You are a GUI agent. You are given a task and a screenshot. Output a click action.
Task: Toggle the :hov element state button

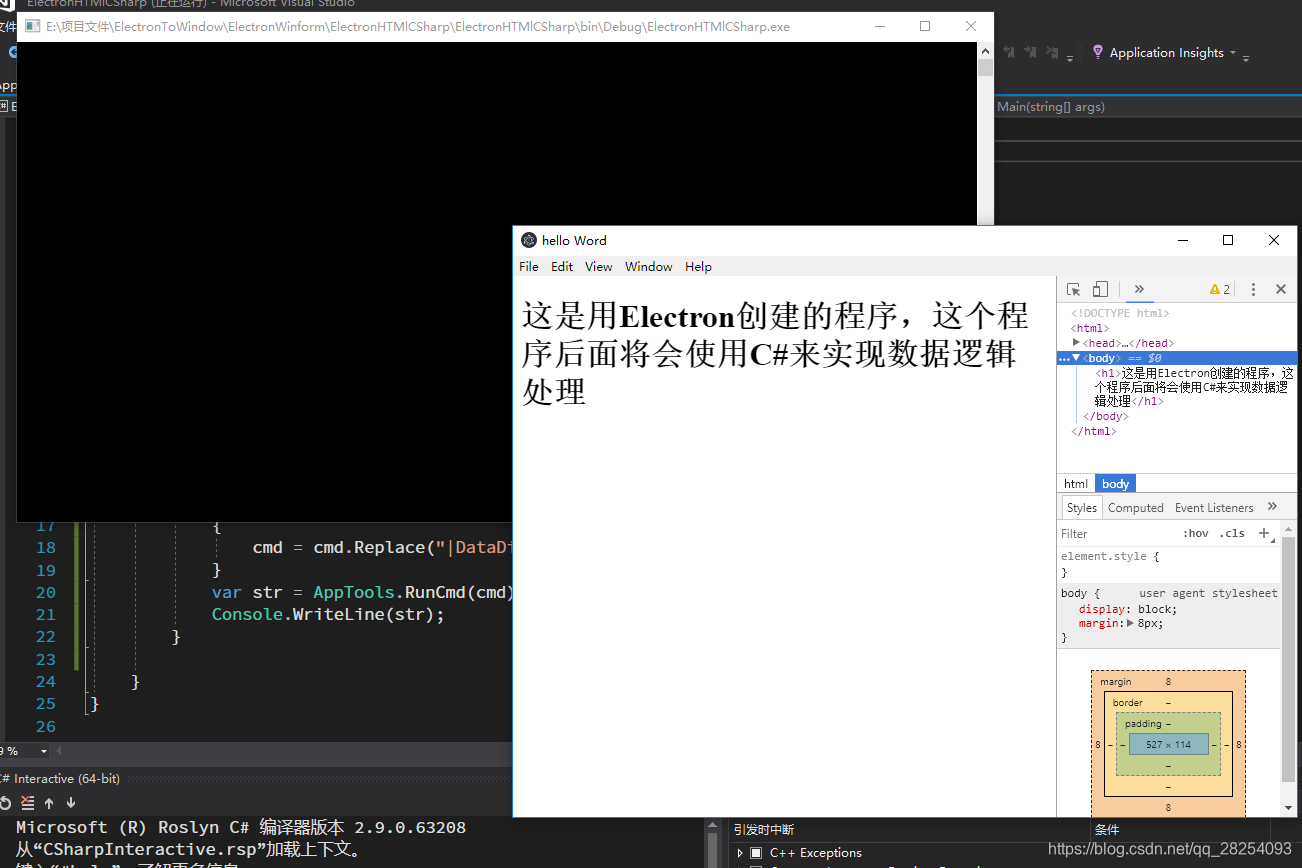(x=1195, y=534)
